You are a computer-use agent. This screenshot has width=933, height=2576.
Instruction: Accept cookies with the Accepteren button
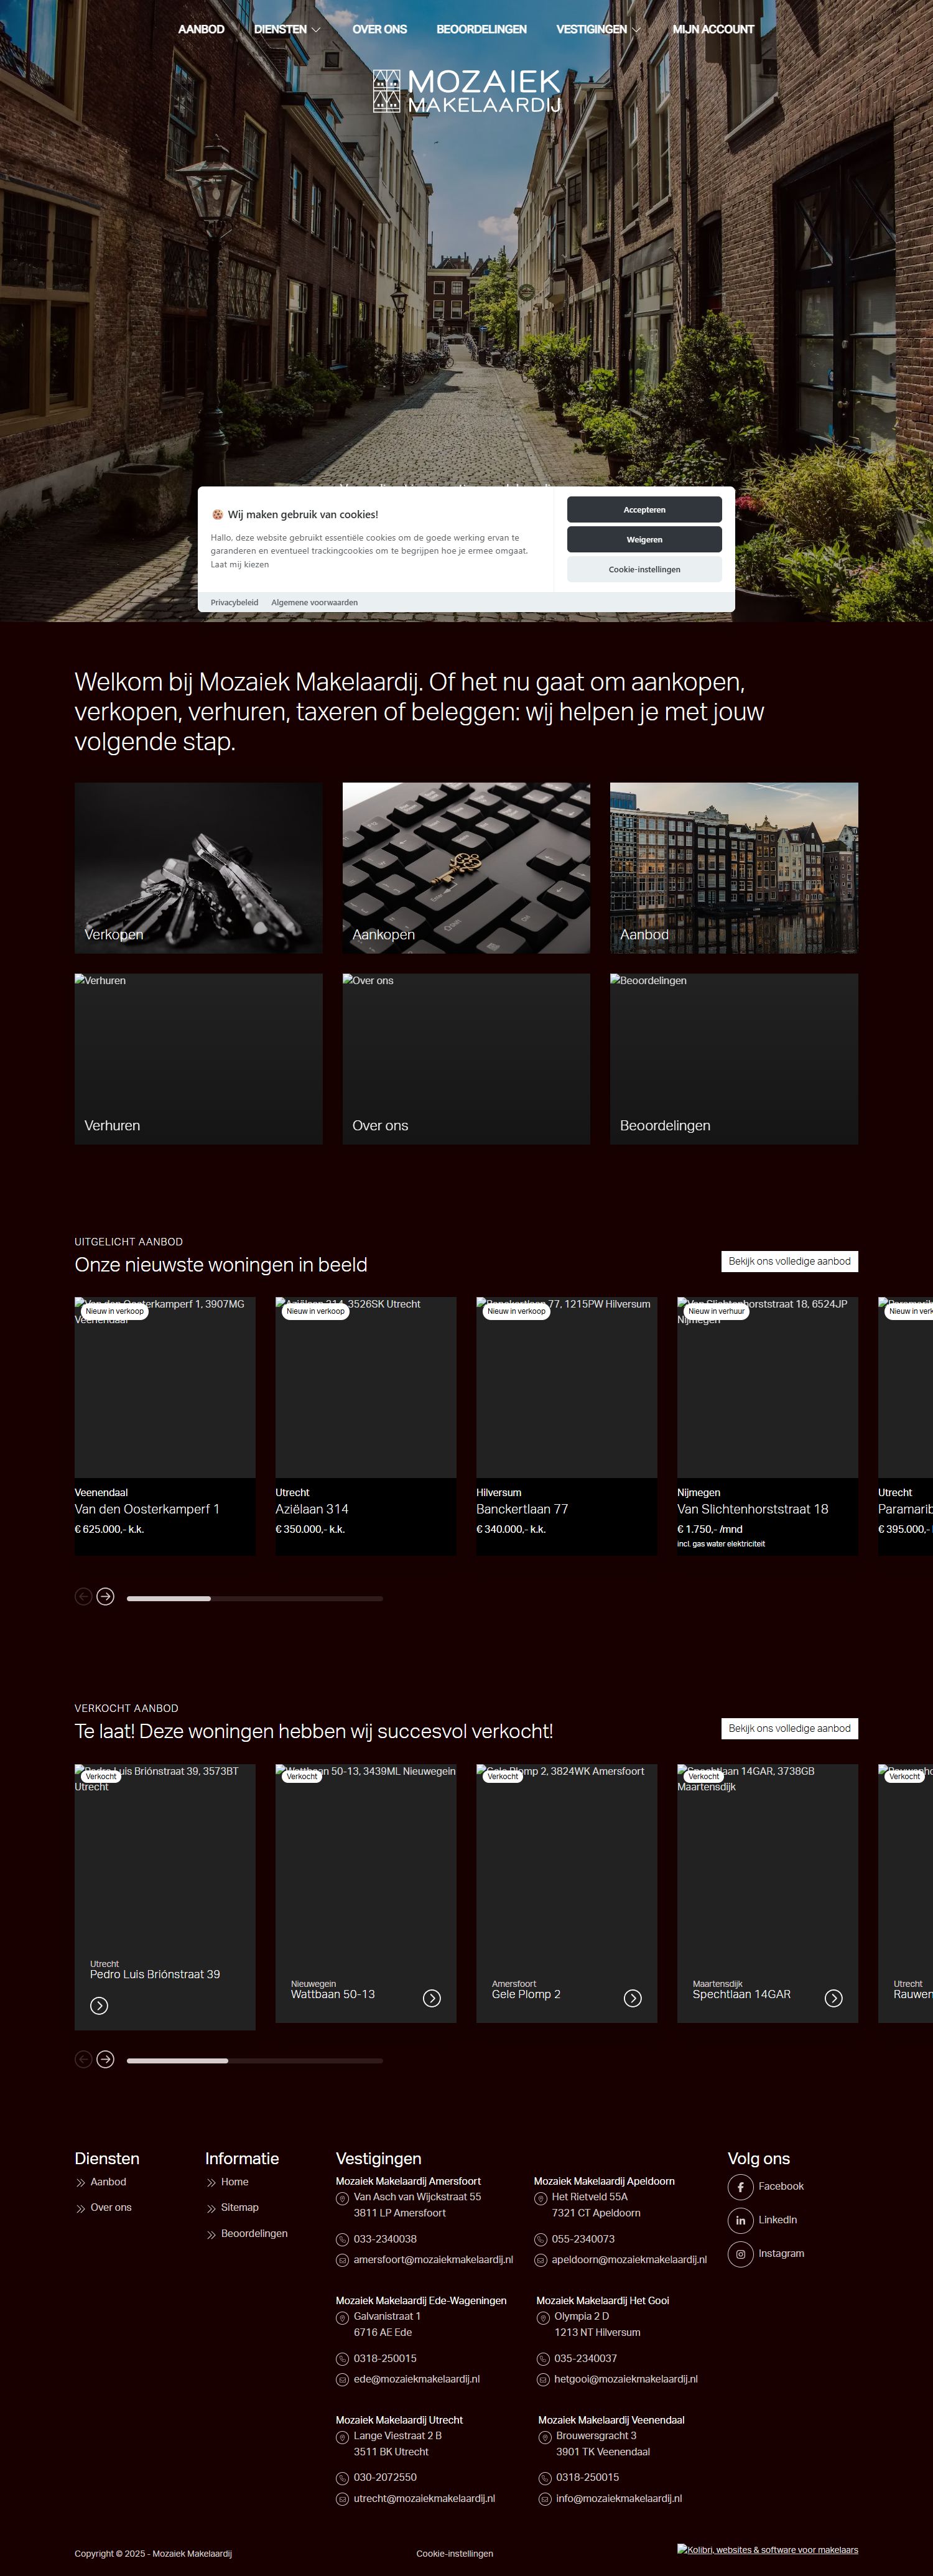coord(644,510)
